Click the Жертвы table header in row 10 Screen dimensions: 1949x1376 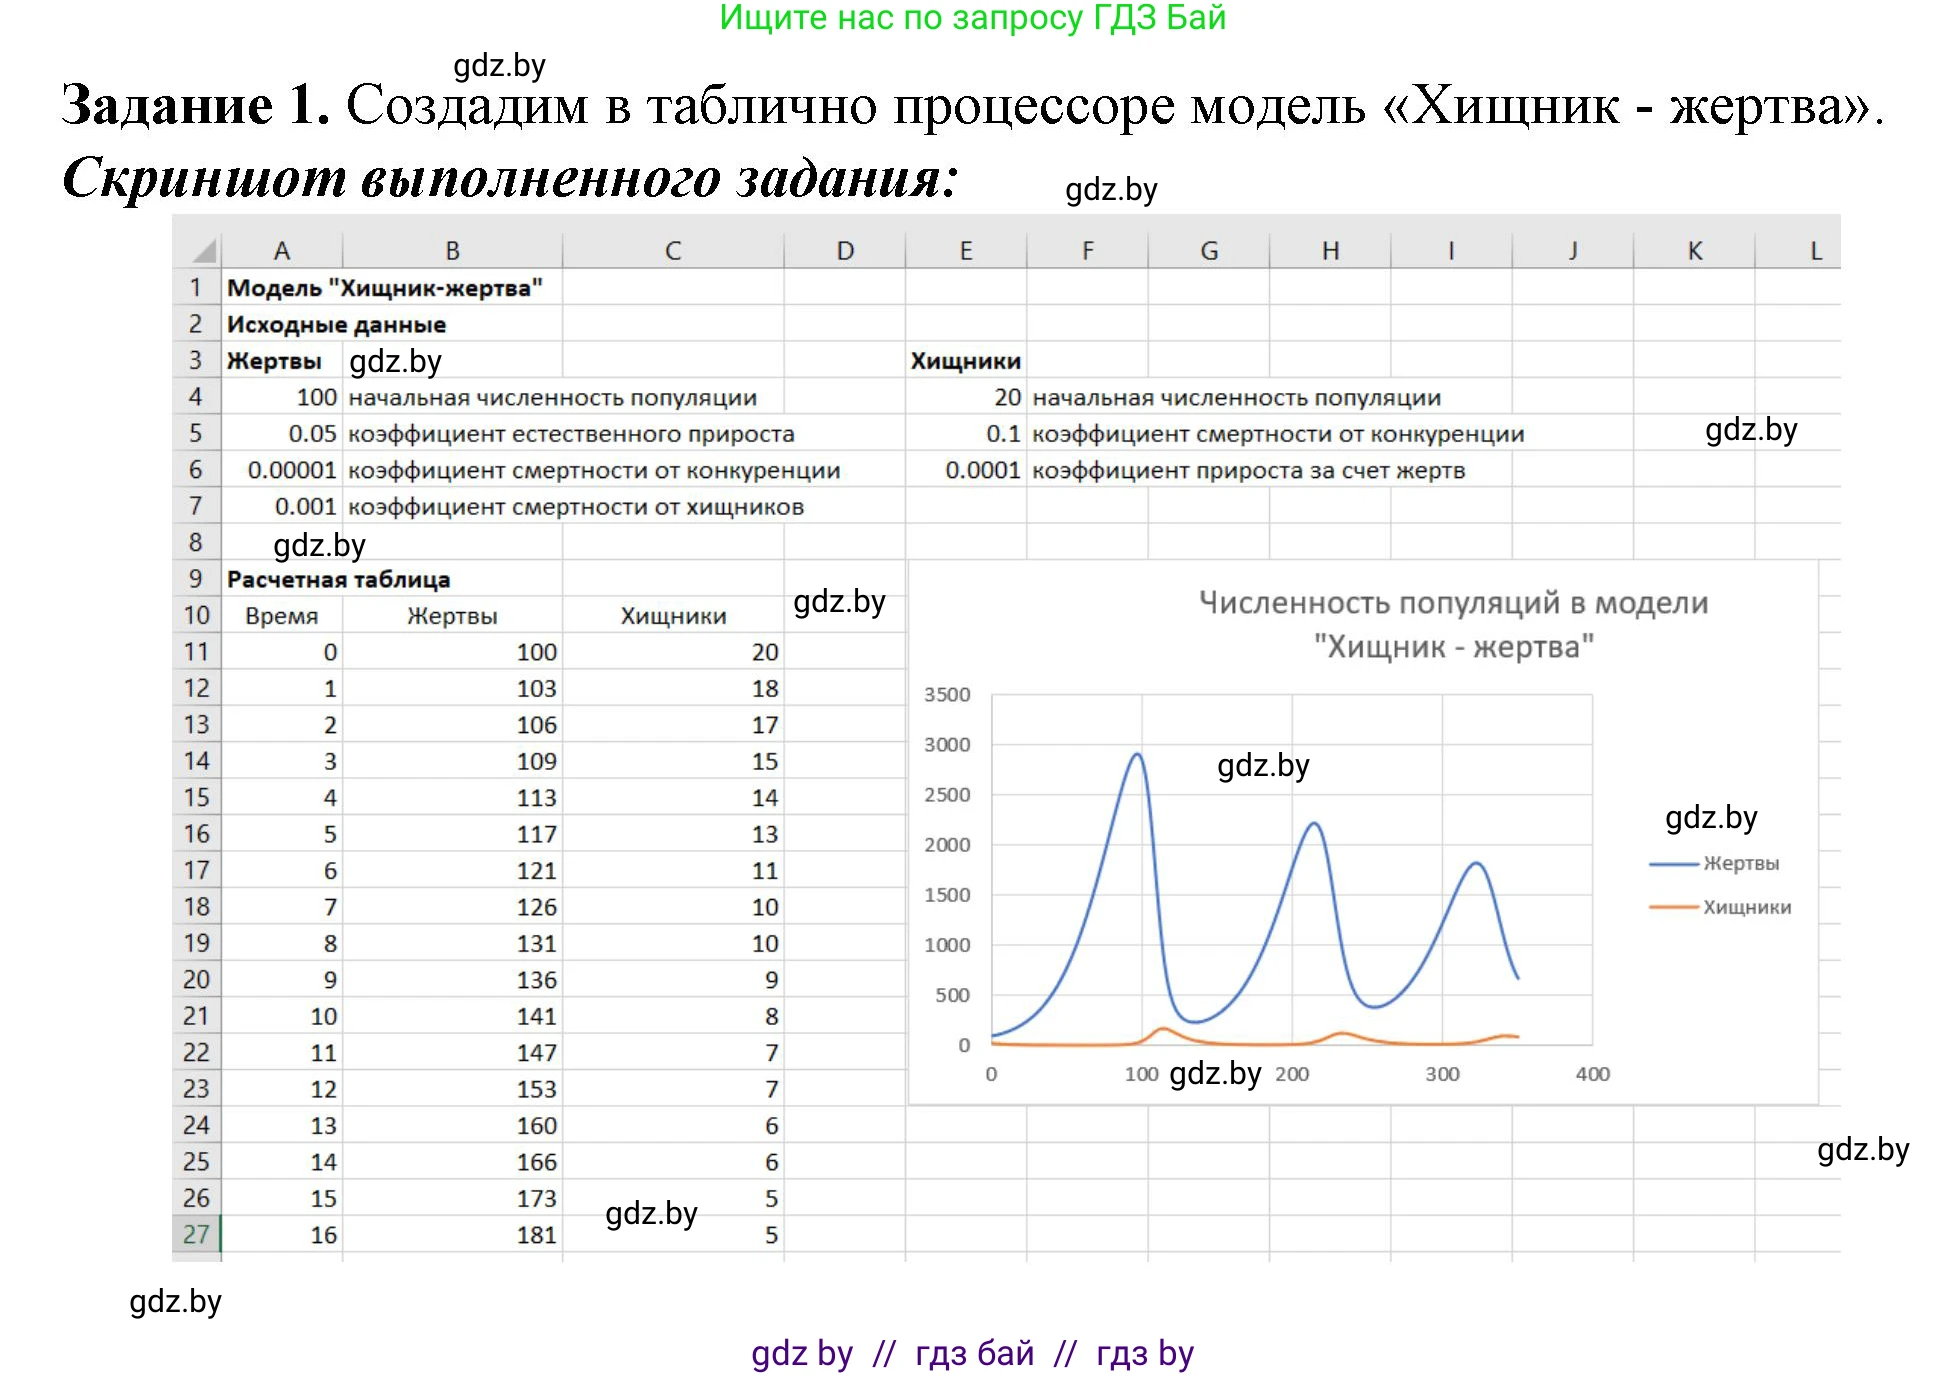pos(452,616)
